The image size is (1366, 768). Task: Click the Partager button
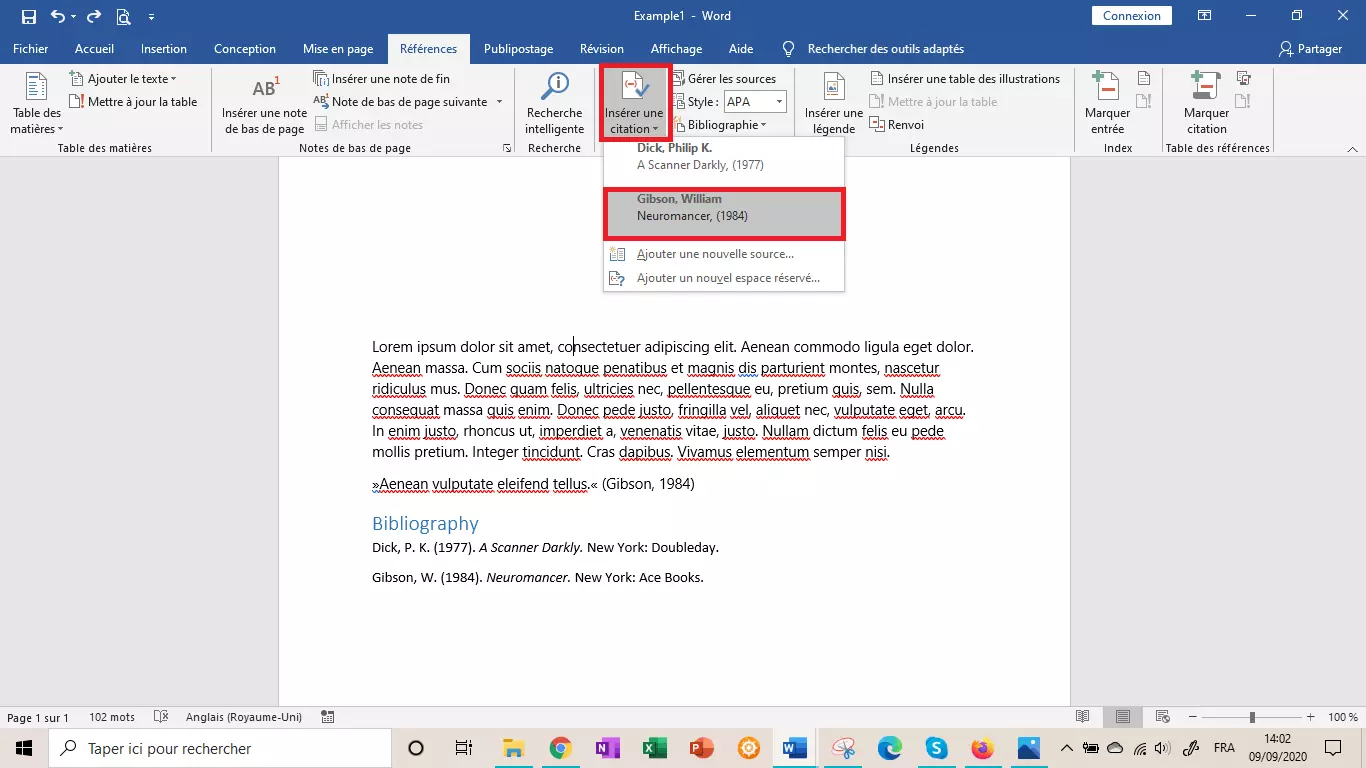[x=1310, y=48]
